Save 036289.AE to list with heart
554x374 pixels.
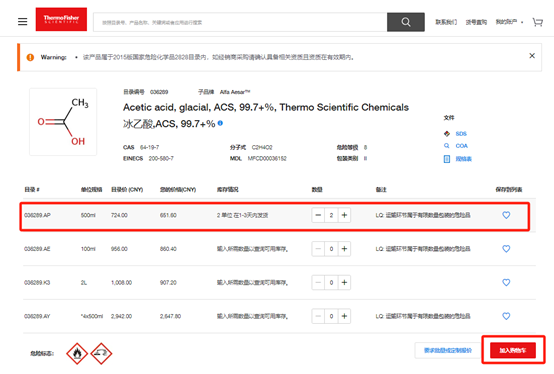coord(506,249)
